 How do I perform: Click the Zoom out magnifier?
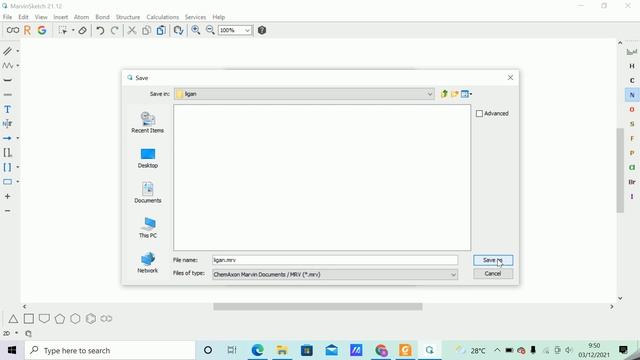(210, 30)
